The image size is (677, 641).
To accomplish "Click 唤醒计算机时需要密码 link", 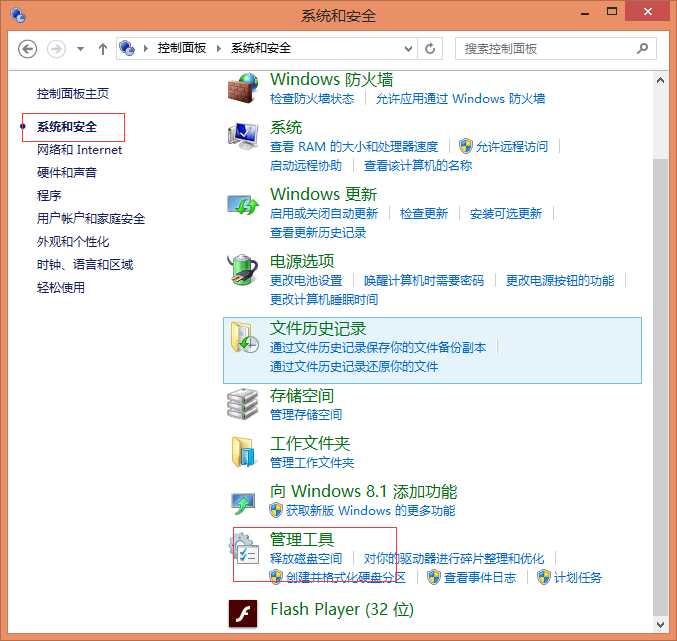I will pyautogui.click(x=424, y=281).
